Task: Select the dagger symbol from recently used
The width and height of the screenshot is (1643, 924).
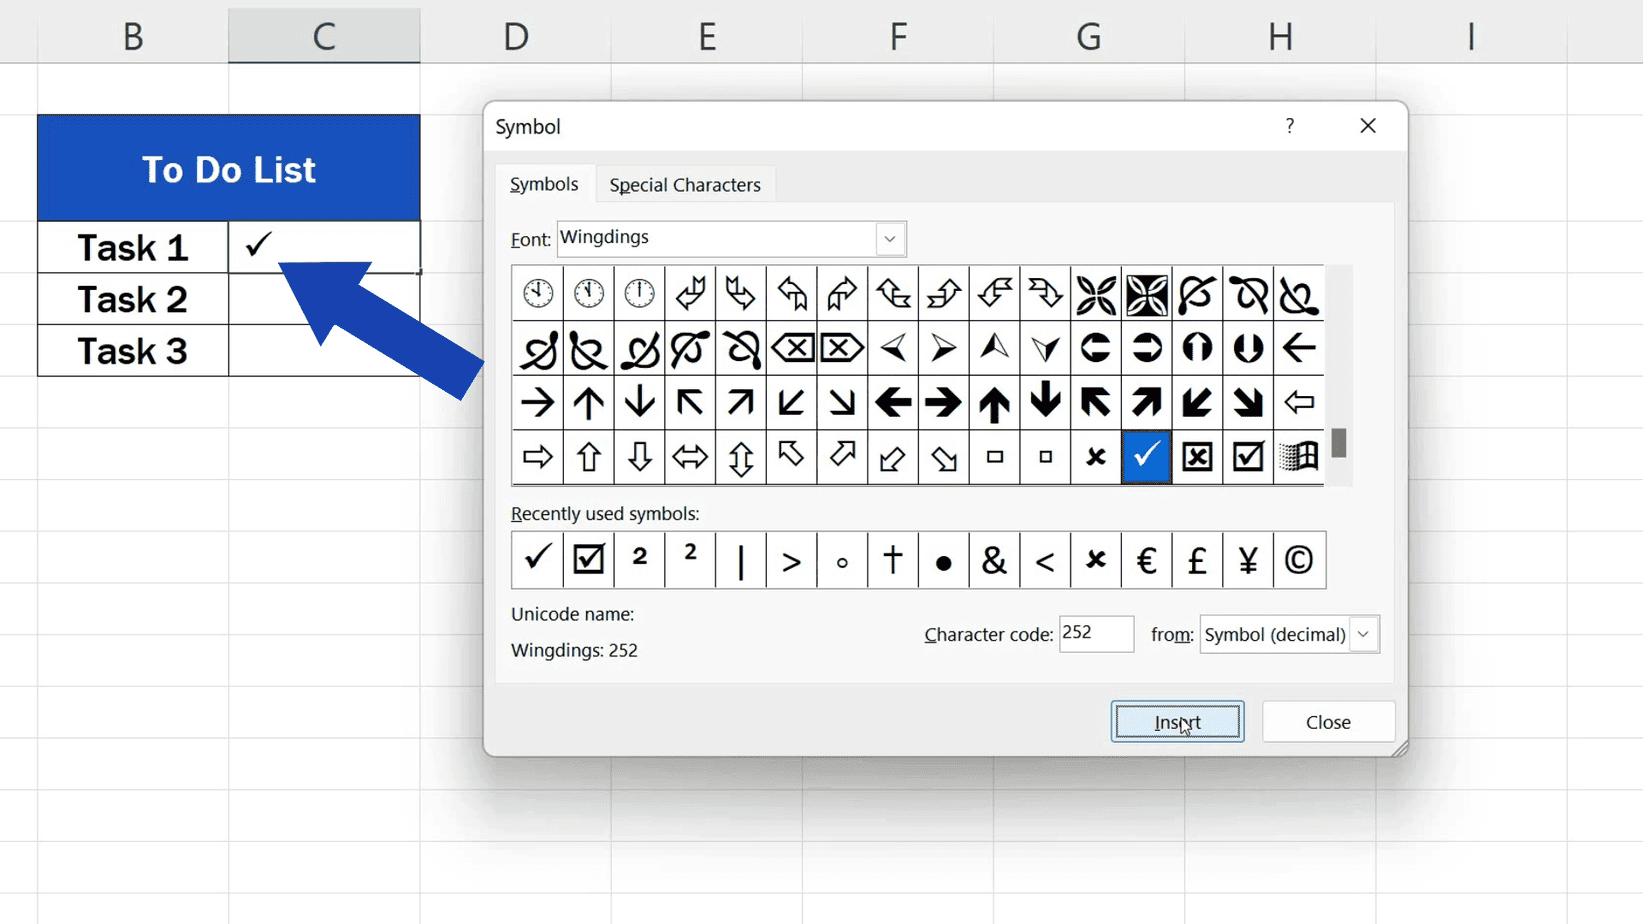Action: click(x=892, y=560)
